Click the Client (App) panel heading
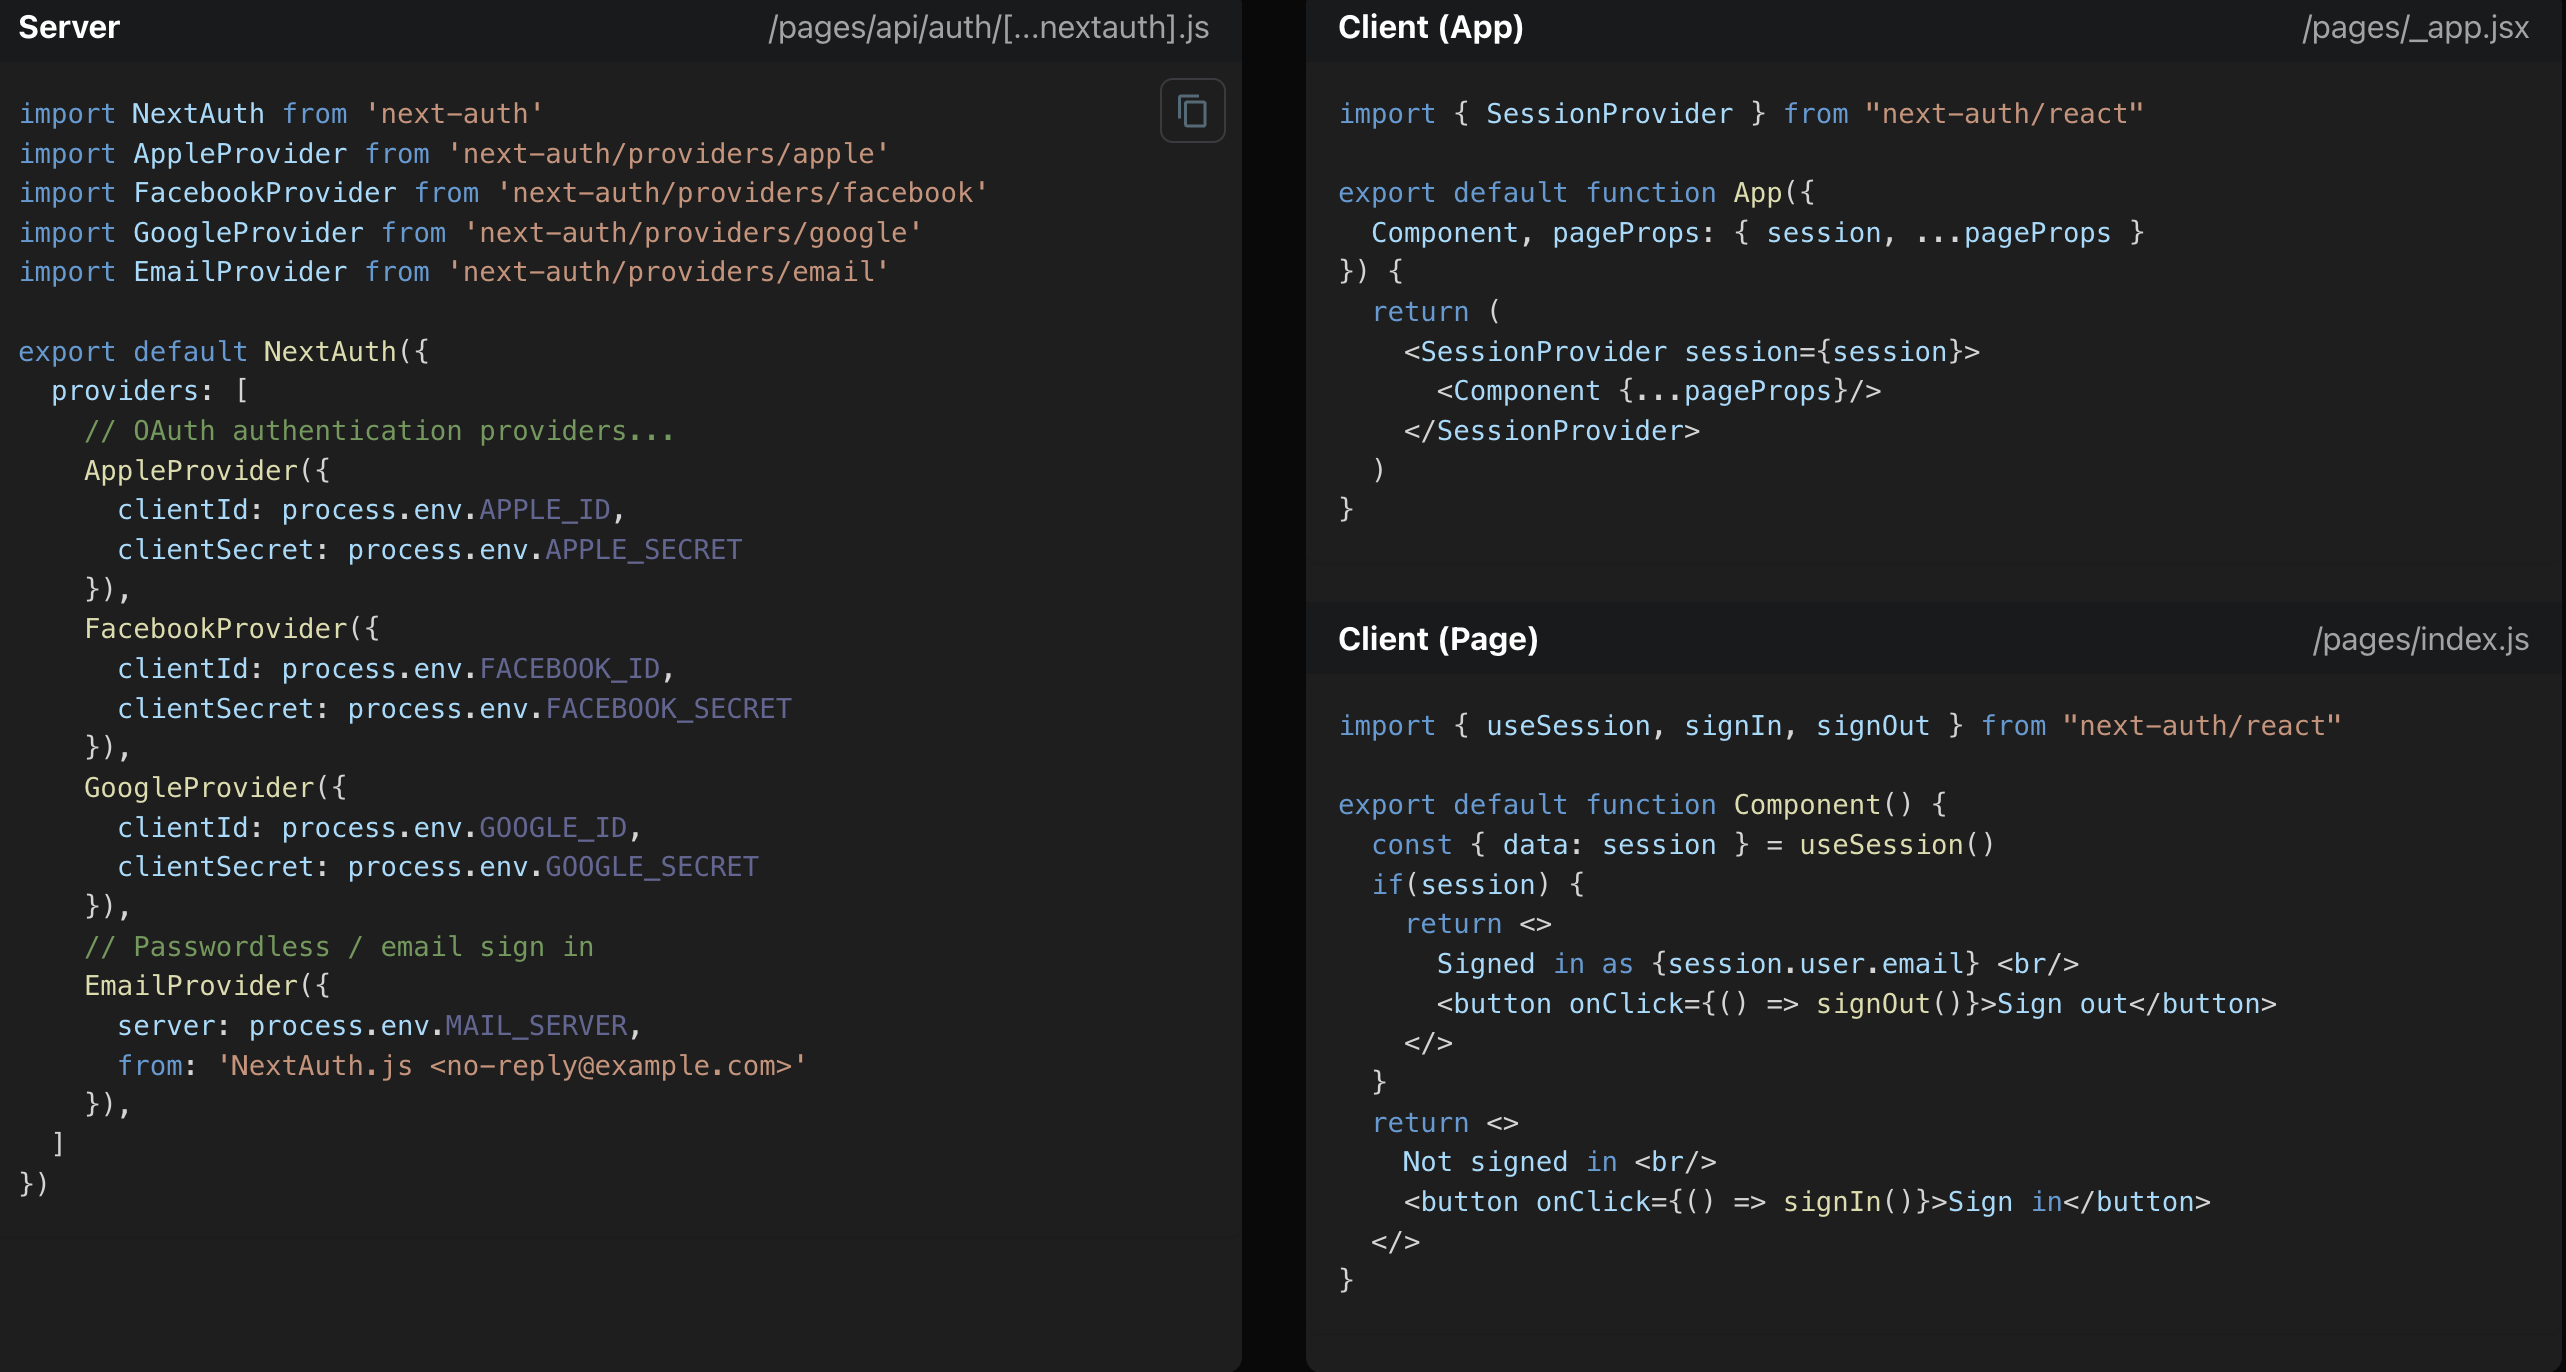Image resolution: width=2566 pixels, height=1372 pixels. click(1430, 27)
